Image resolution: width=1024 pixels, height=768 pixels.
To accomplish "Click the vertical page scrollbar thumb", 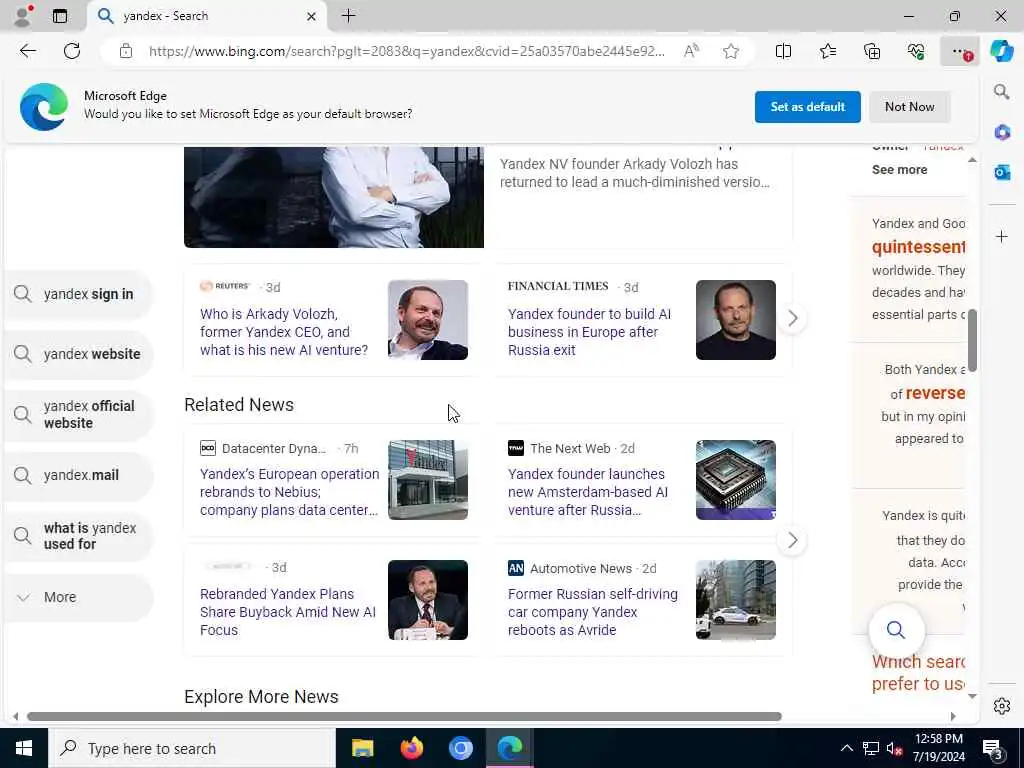I will 972,340.
